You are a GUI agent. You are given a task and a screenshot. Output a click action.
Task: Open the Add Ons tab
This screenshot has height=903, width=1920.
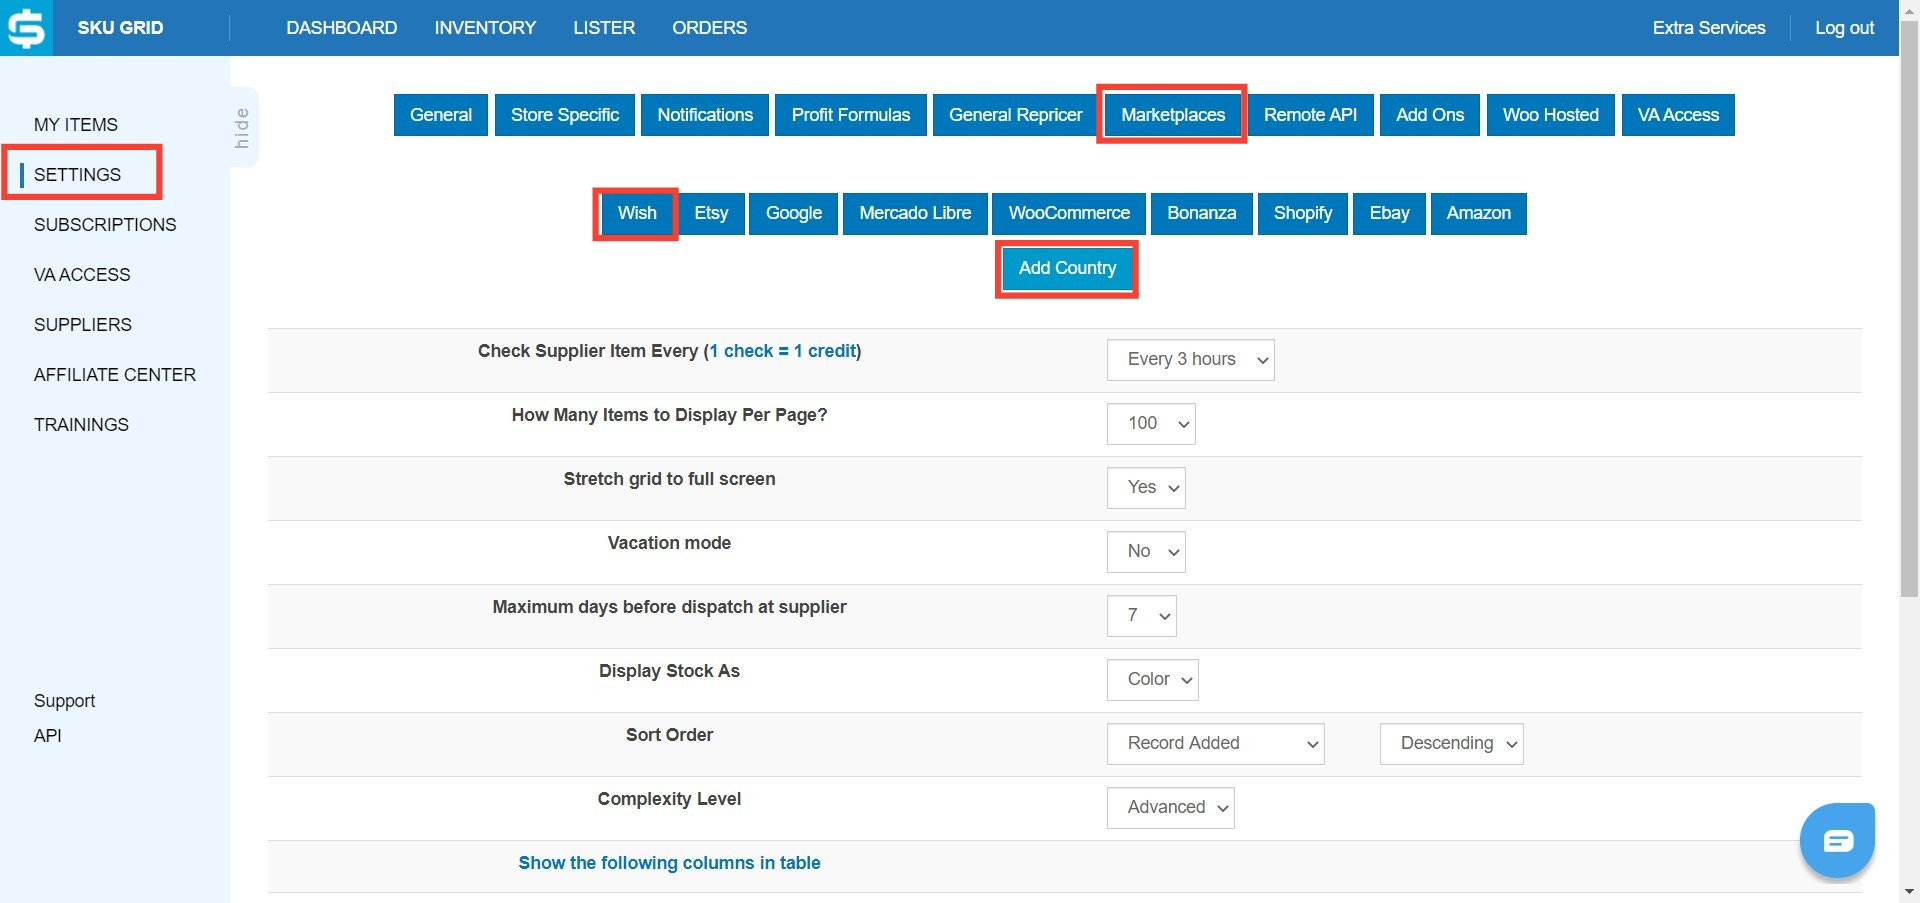pyautogui.click(x=1430, y=115)
